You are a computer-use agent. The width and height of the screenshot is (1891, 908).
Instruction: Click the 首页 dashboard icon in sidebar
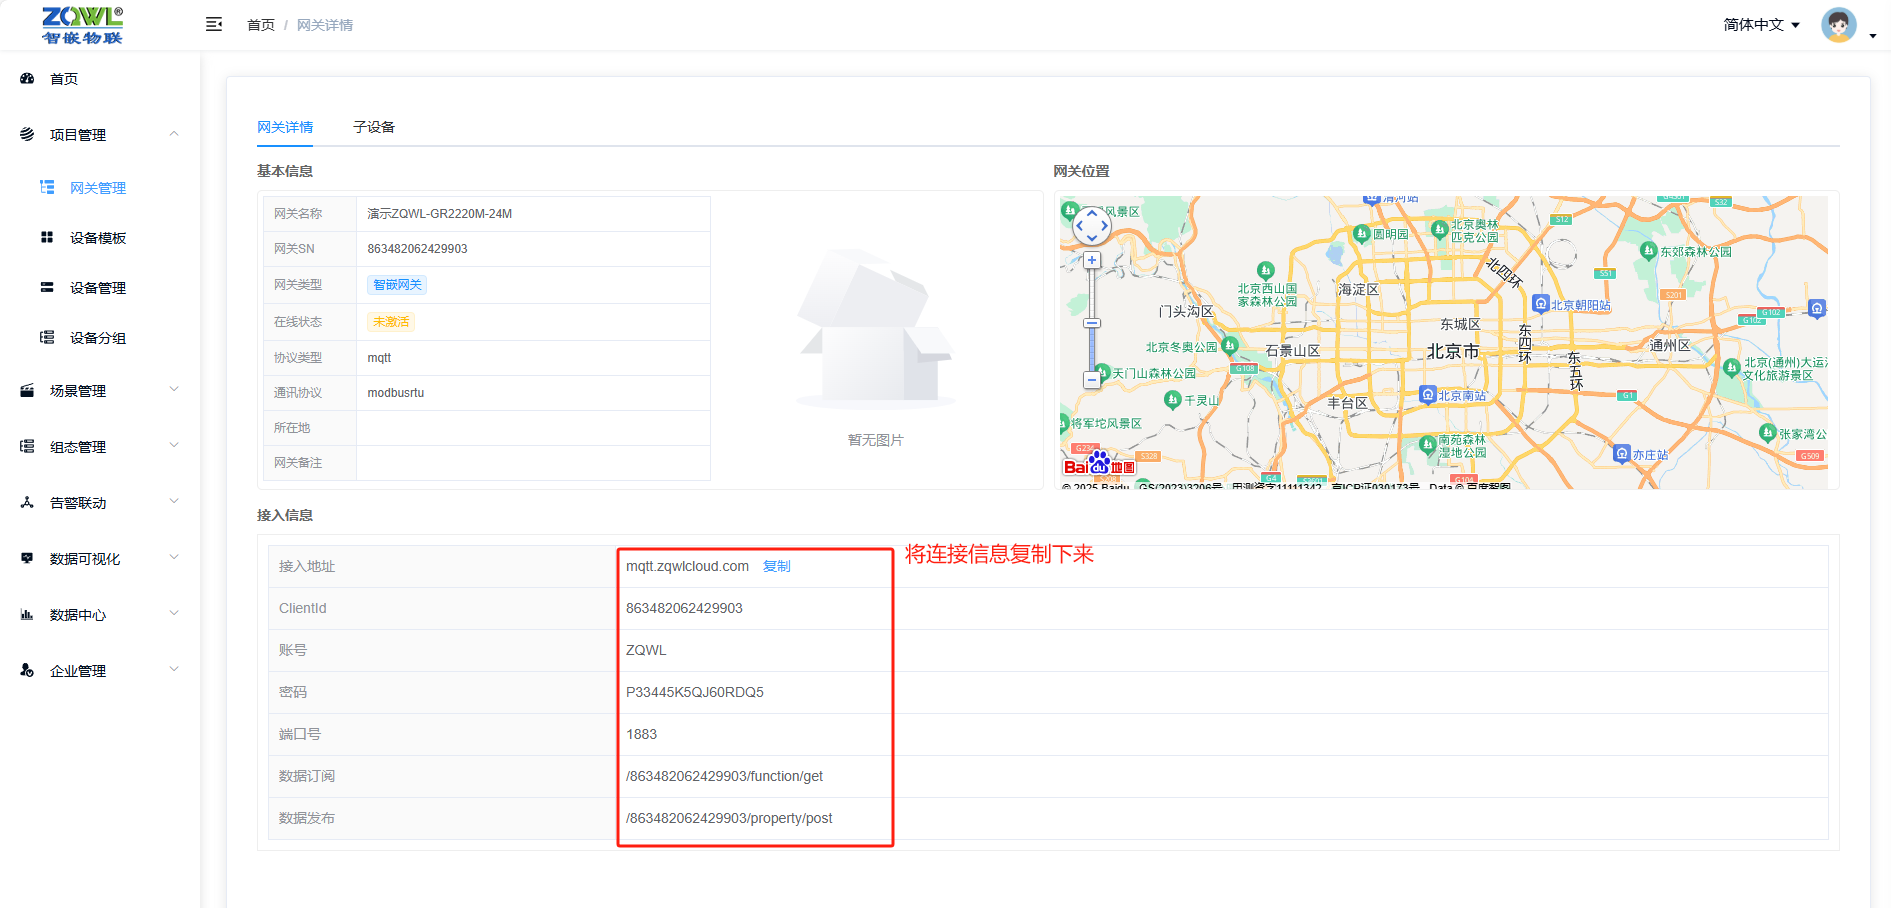point(27,78)
